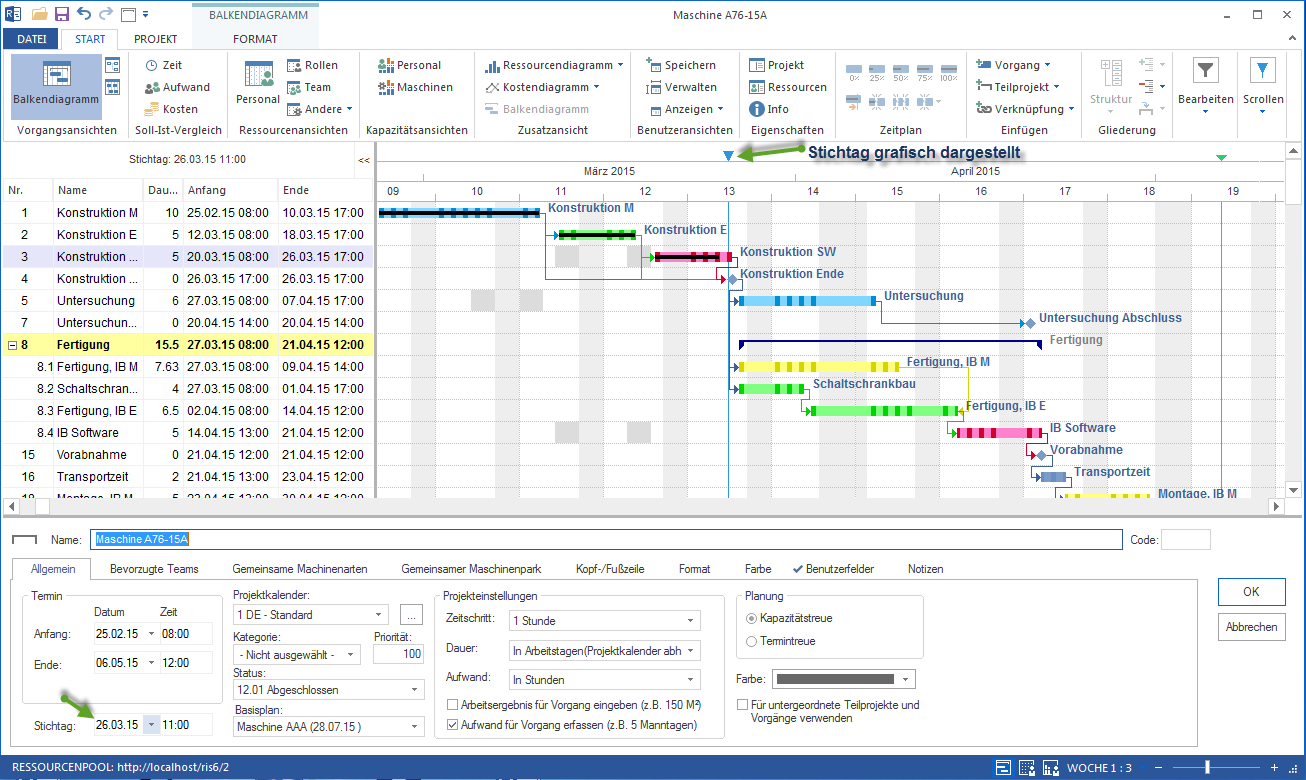Click the Priorität field

[398, 654]
